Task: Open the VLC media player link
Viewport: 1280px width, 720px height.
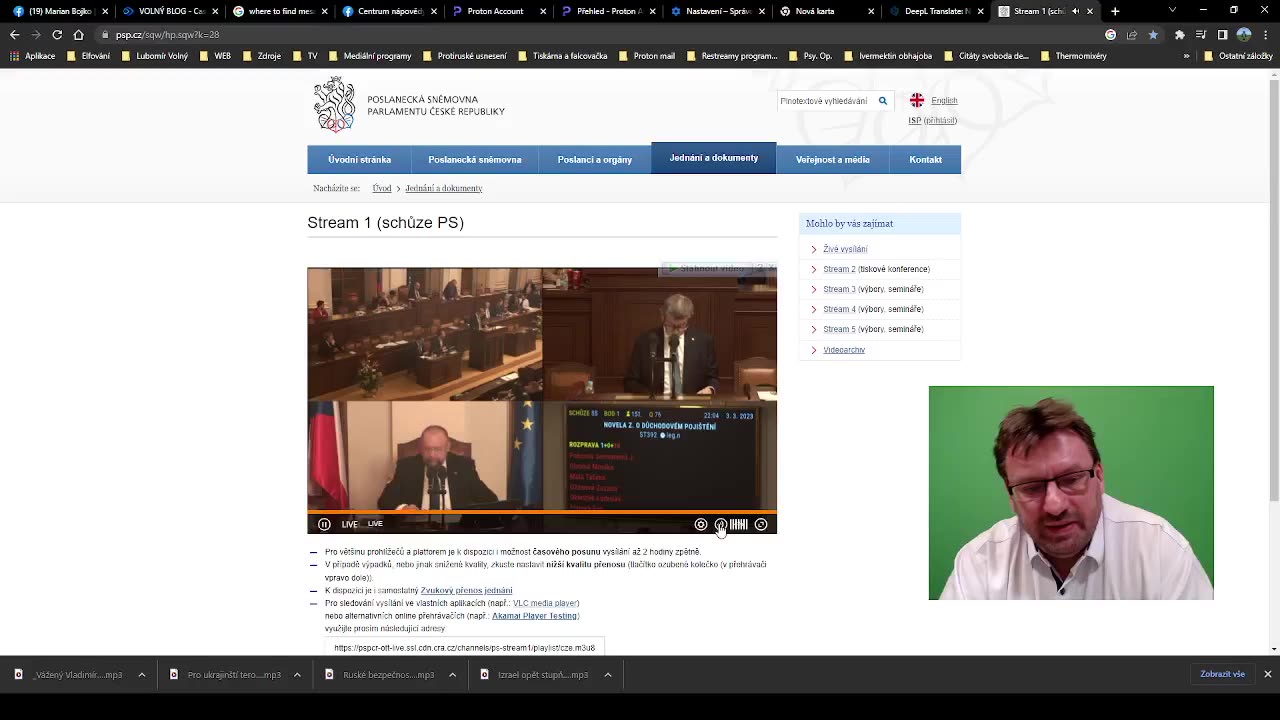Action: click(545, 603)
